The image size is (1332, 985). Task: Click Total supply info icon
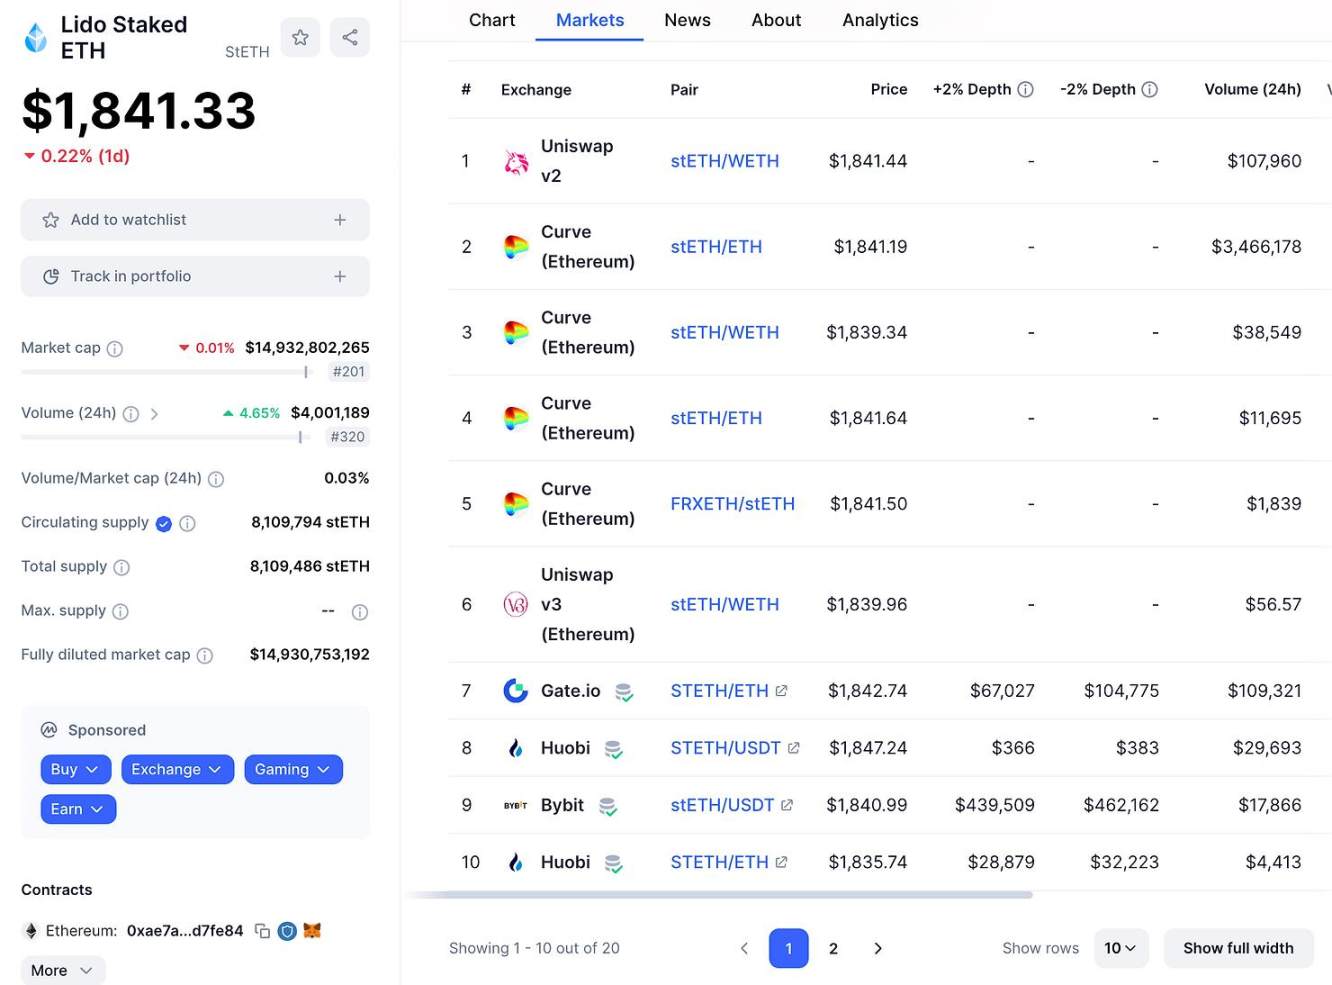coord(122,567)
